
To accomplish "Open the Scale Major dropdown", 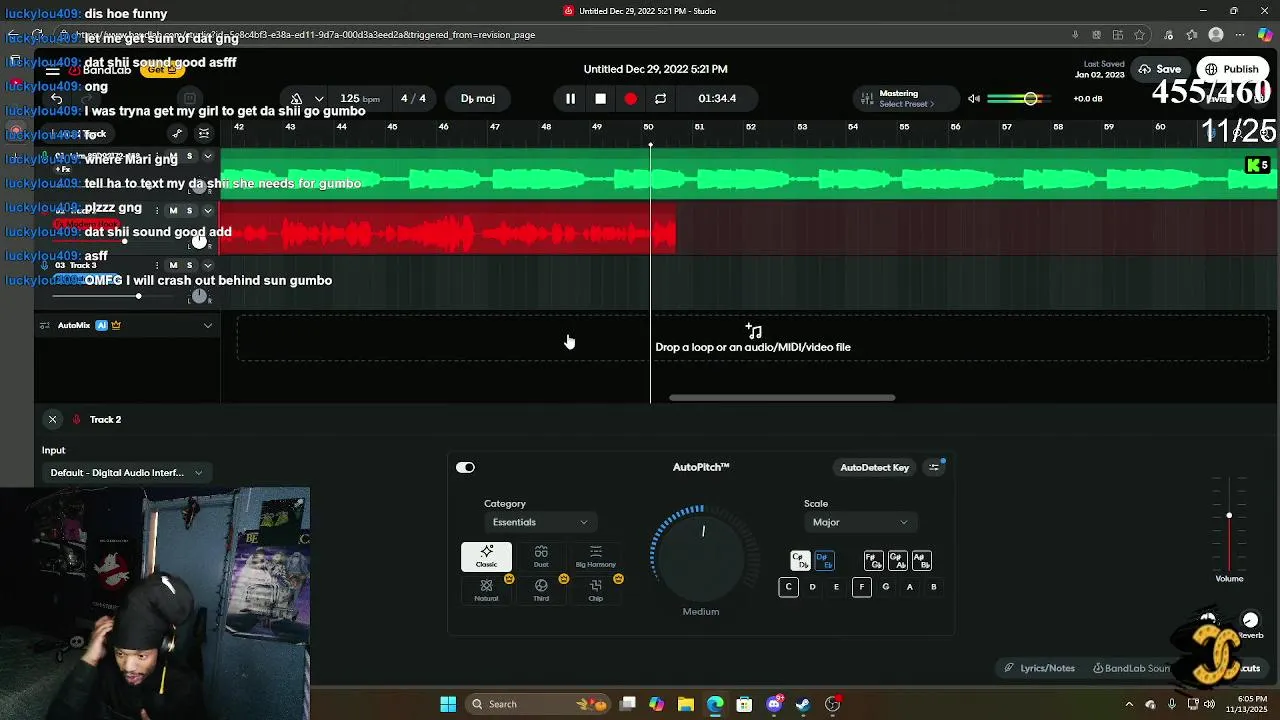I will point(860,522).
